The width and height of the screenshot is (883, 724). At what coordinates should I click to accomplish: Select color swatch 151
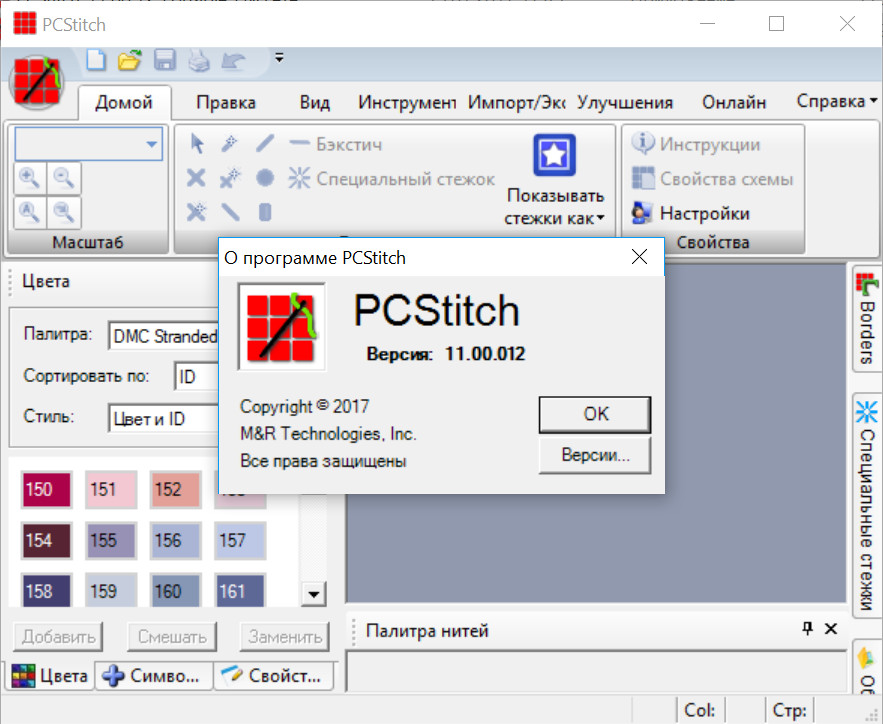coord(111,489)
